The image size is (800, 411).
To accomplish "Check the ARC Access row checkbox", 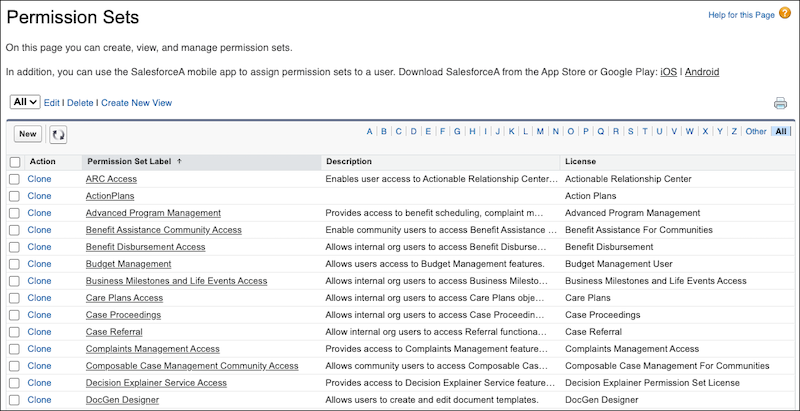I will coord(15,179).
